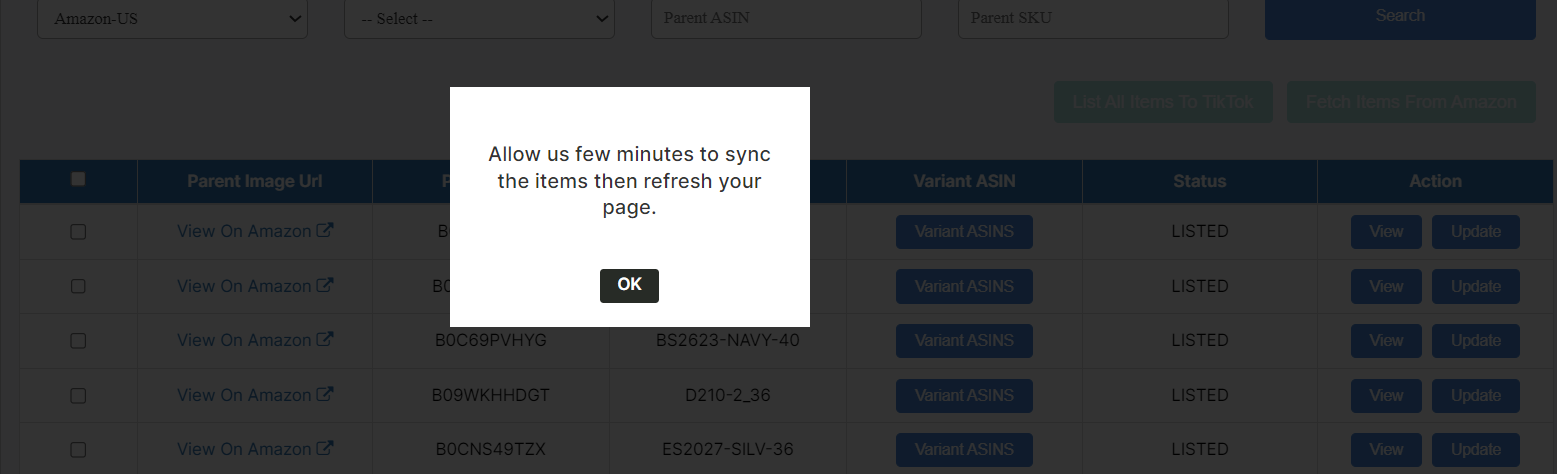Click external link icon for B09WKHHDGT row

(325, 395)
